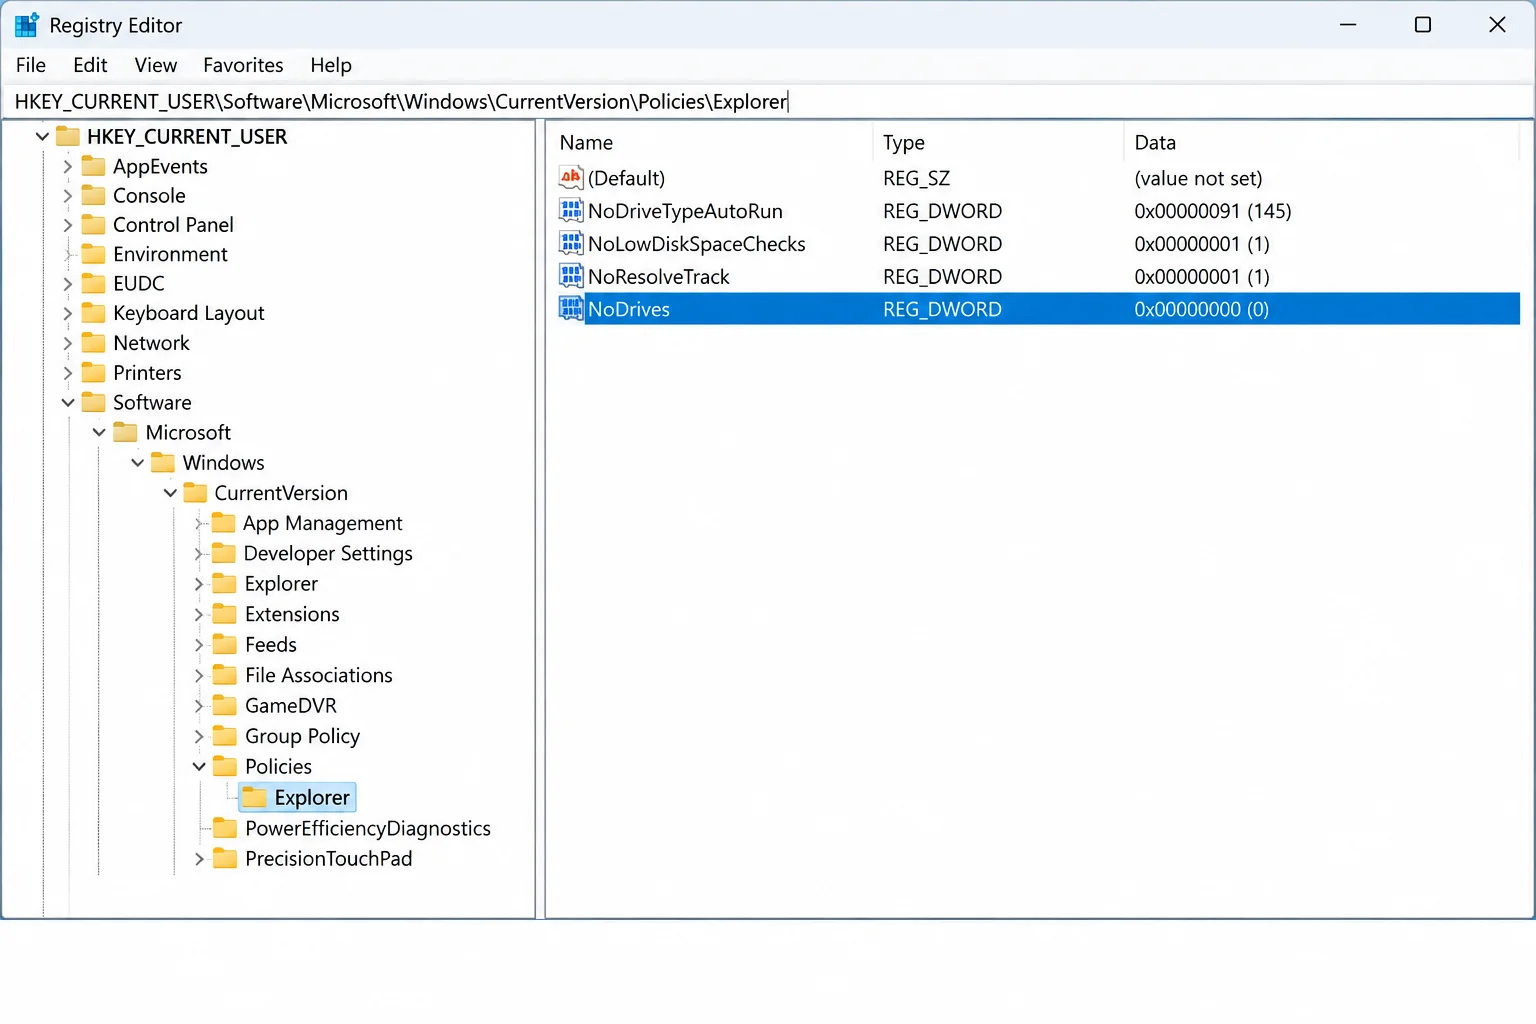1536x1024 pixels.
Task: Click the registry path address bar
Action: (768, 102)
